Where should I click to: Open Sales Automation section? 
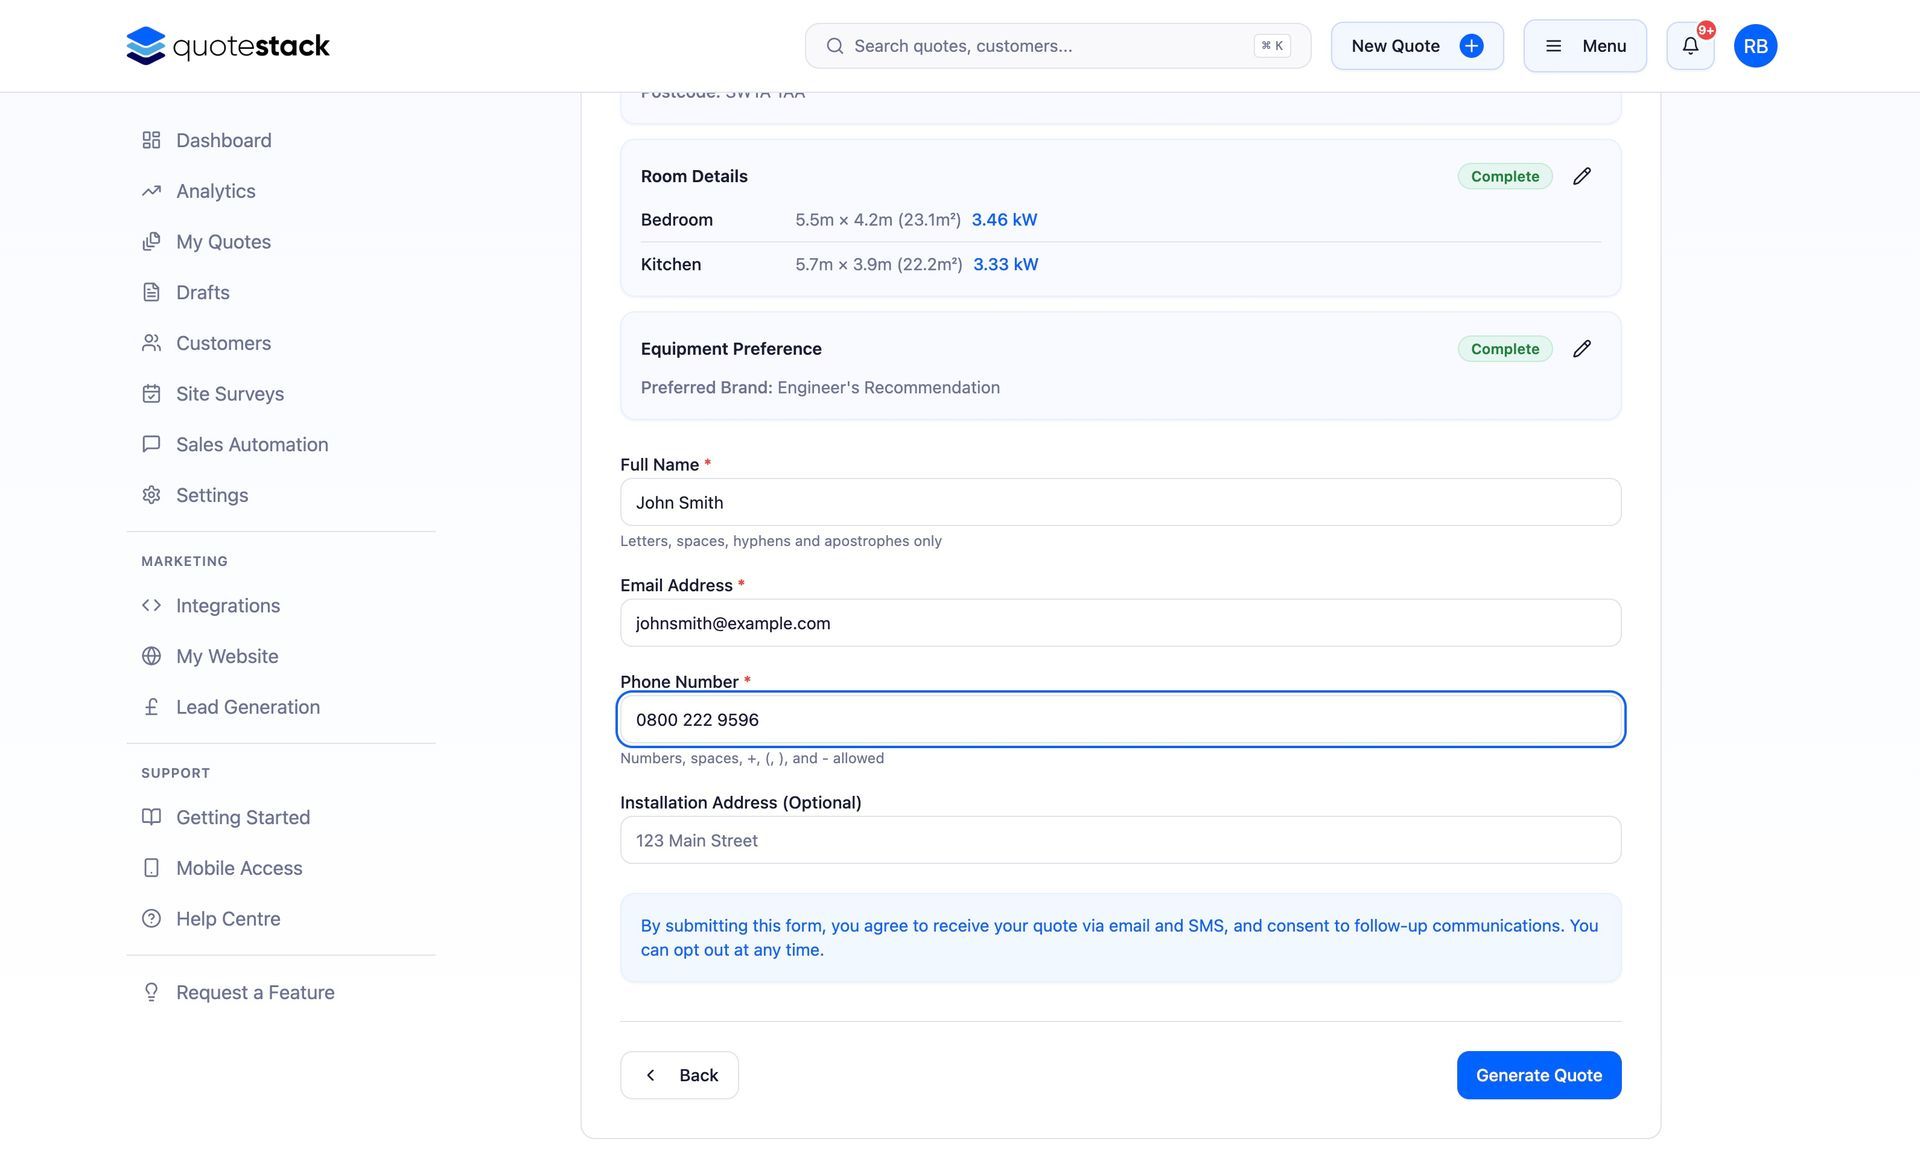click(251, 445)
